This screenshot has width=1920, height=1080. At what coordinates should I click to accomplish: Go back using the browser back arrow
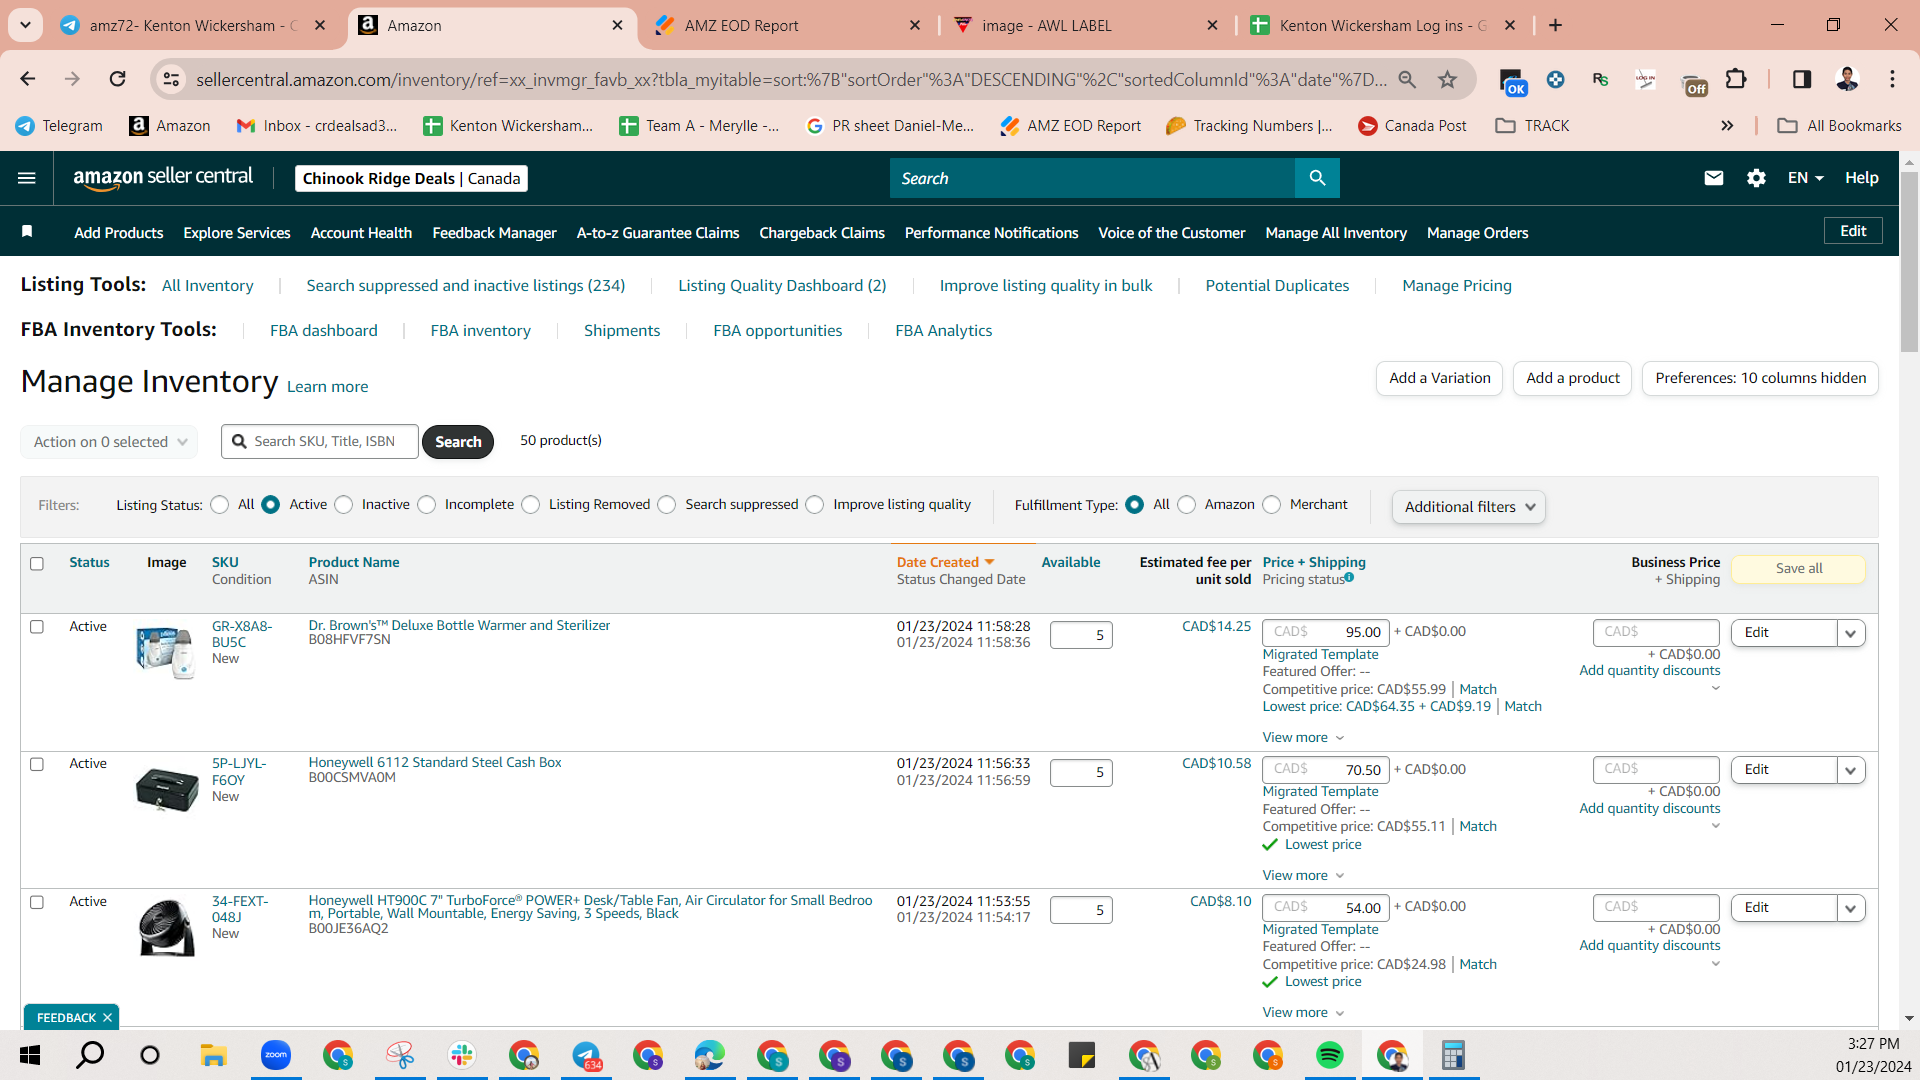click(x=28, y=79)
